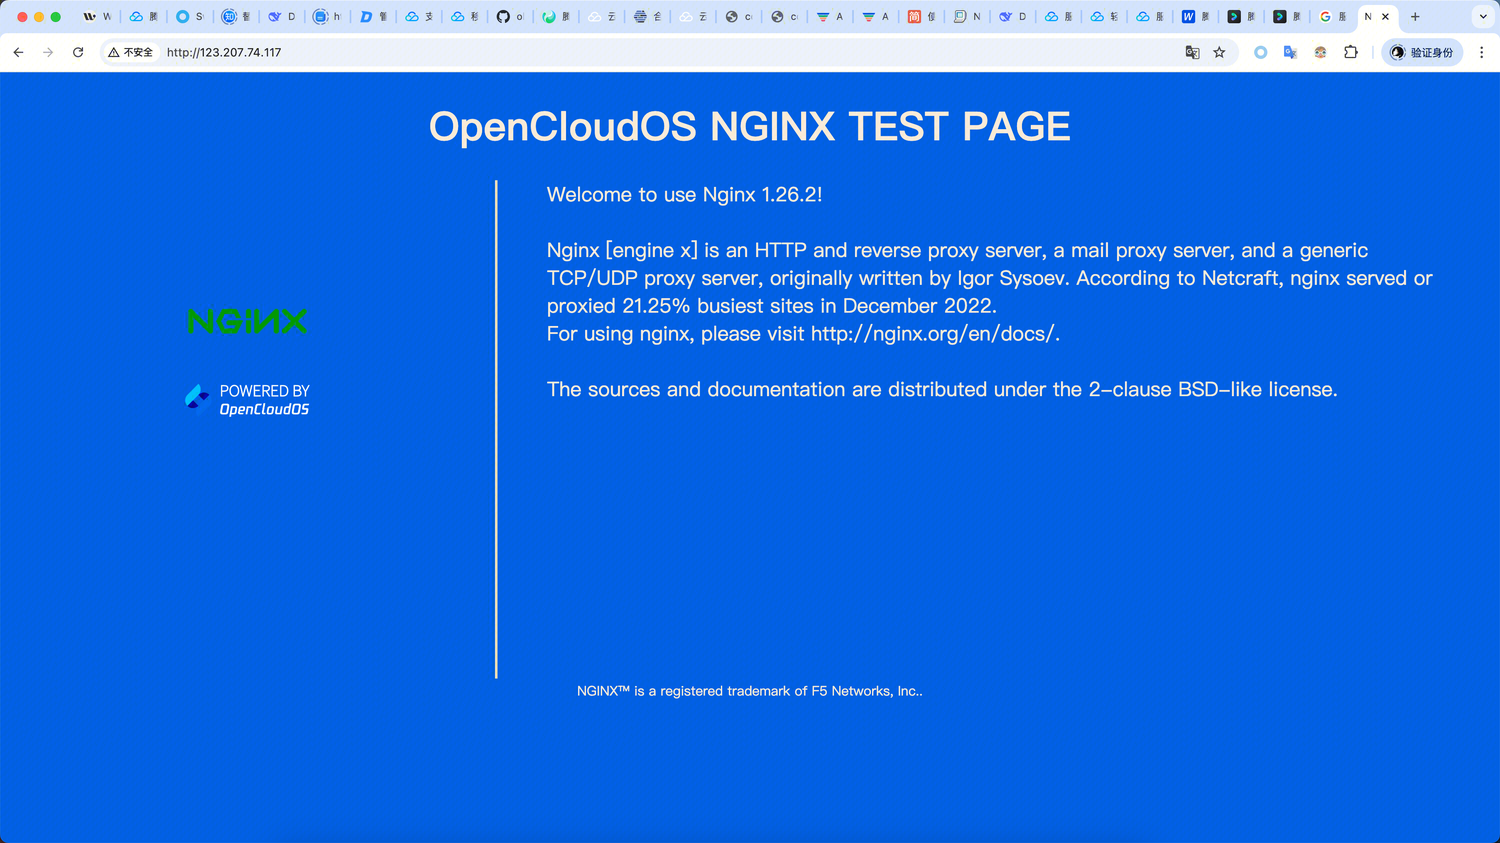Open a new tab with the plus button
This screenshot has height=843, width=1500.
point(1415,17)
